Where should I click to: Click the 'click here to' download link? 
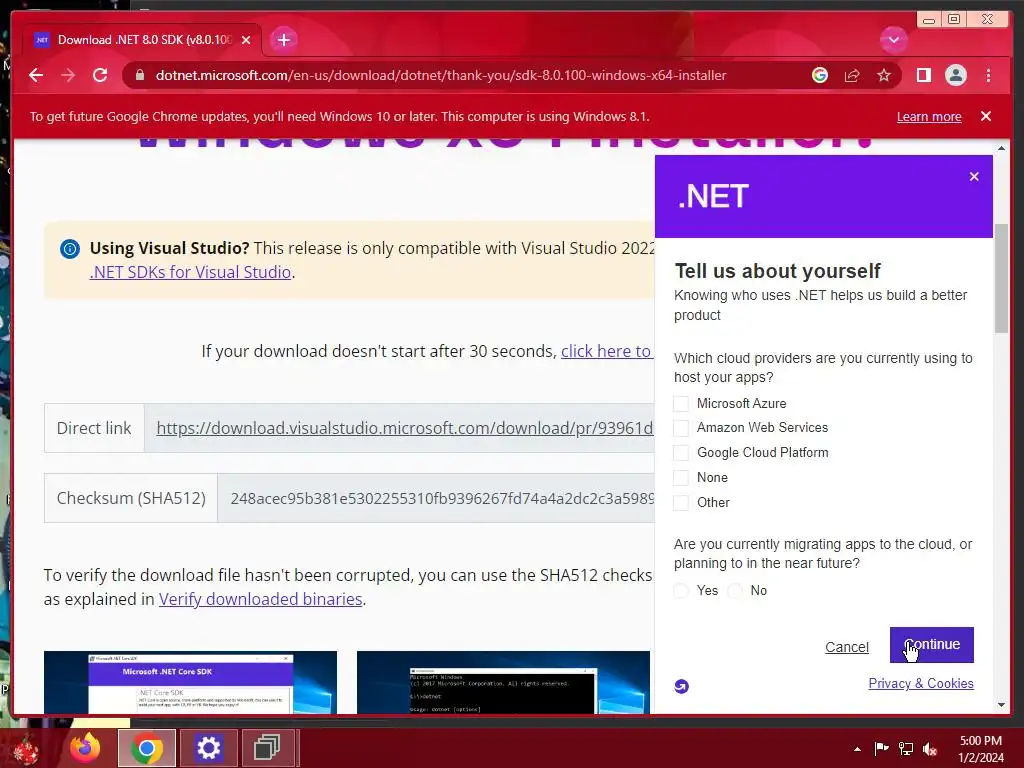(x=606, y=351)
